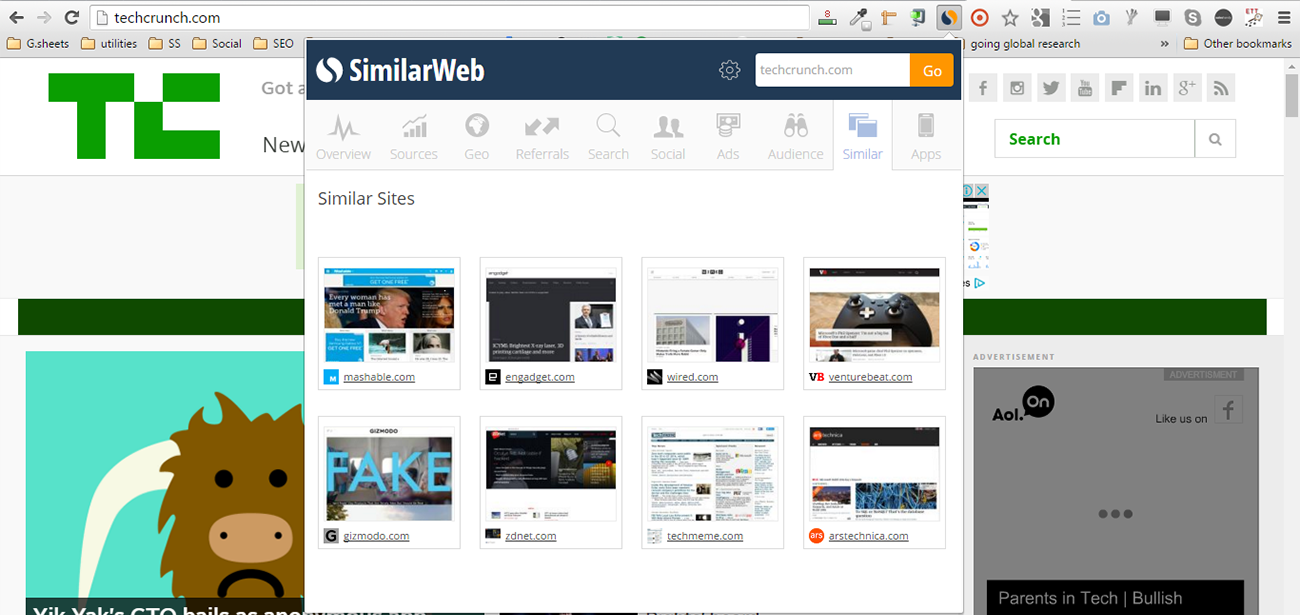Click the TechCrunch search magnifier button
Image resolution: width=1300 pixels, height=615 pixels.
[x=1215, y=139]
